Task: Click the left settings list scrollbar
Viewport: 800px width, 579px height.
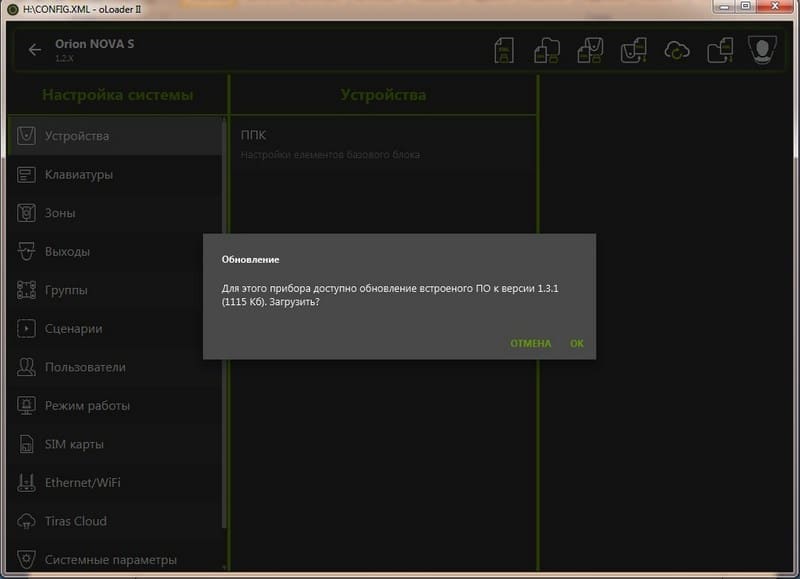Action: point(224,323)
